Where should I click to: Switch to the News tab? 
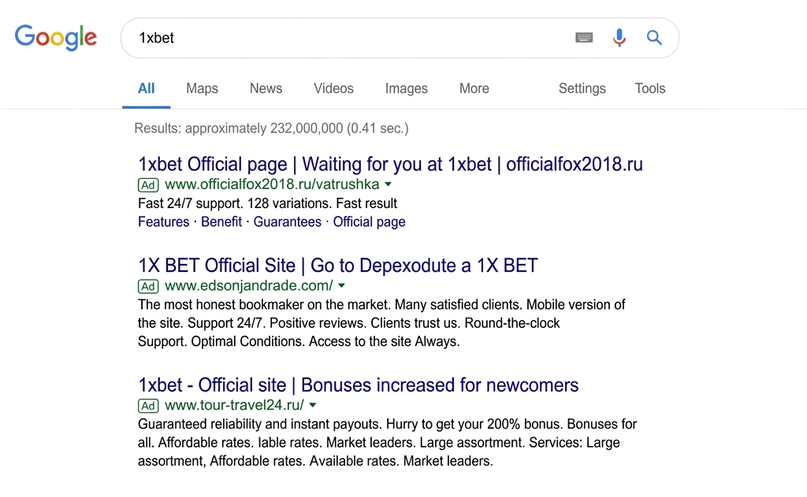click(x=266, y=88)
